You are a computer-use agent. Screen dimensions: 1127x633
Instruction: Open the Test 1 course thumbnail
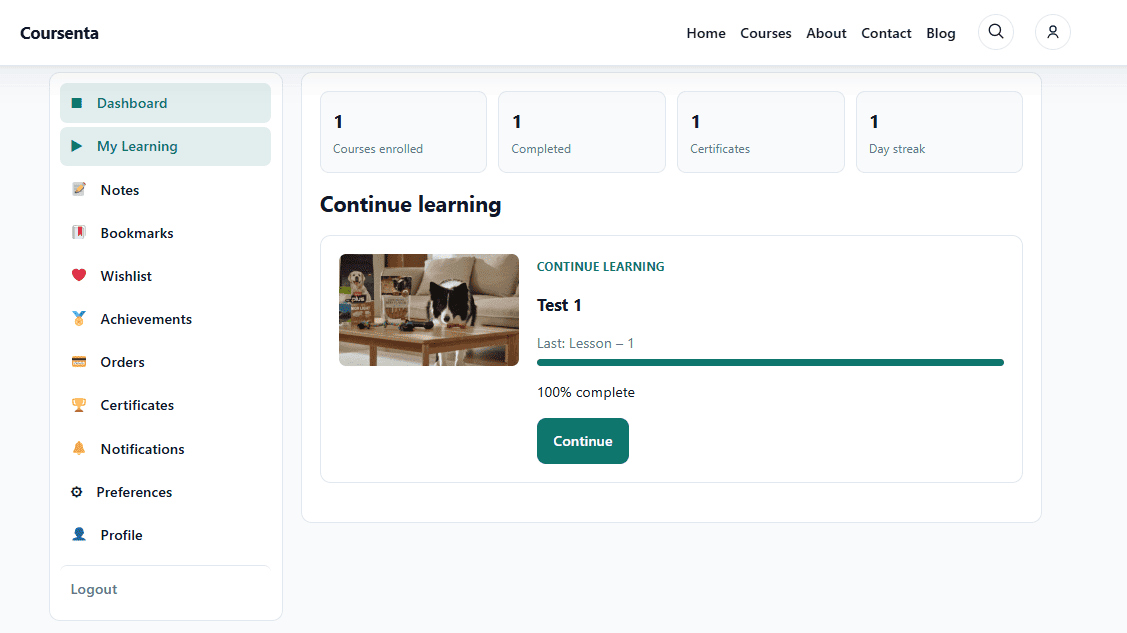[429, 310]
